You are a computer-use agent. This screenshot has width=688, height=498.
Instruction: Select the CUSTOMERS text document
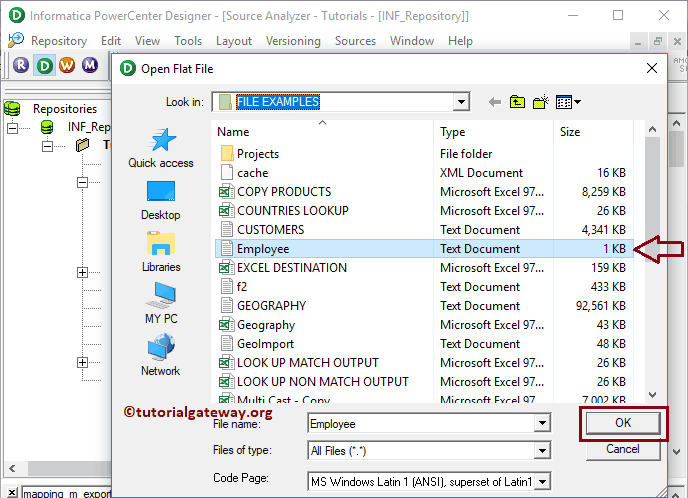(262, 230)
